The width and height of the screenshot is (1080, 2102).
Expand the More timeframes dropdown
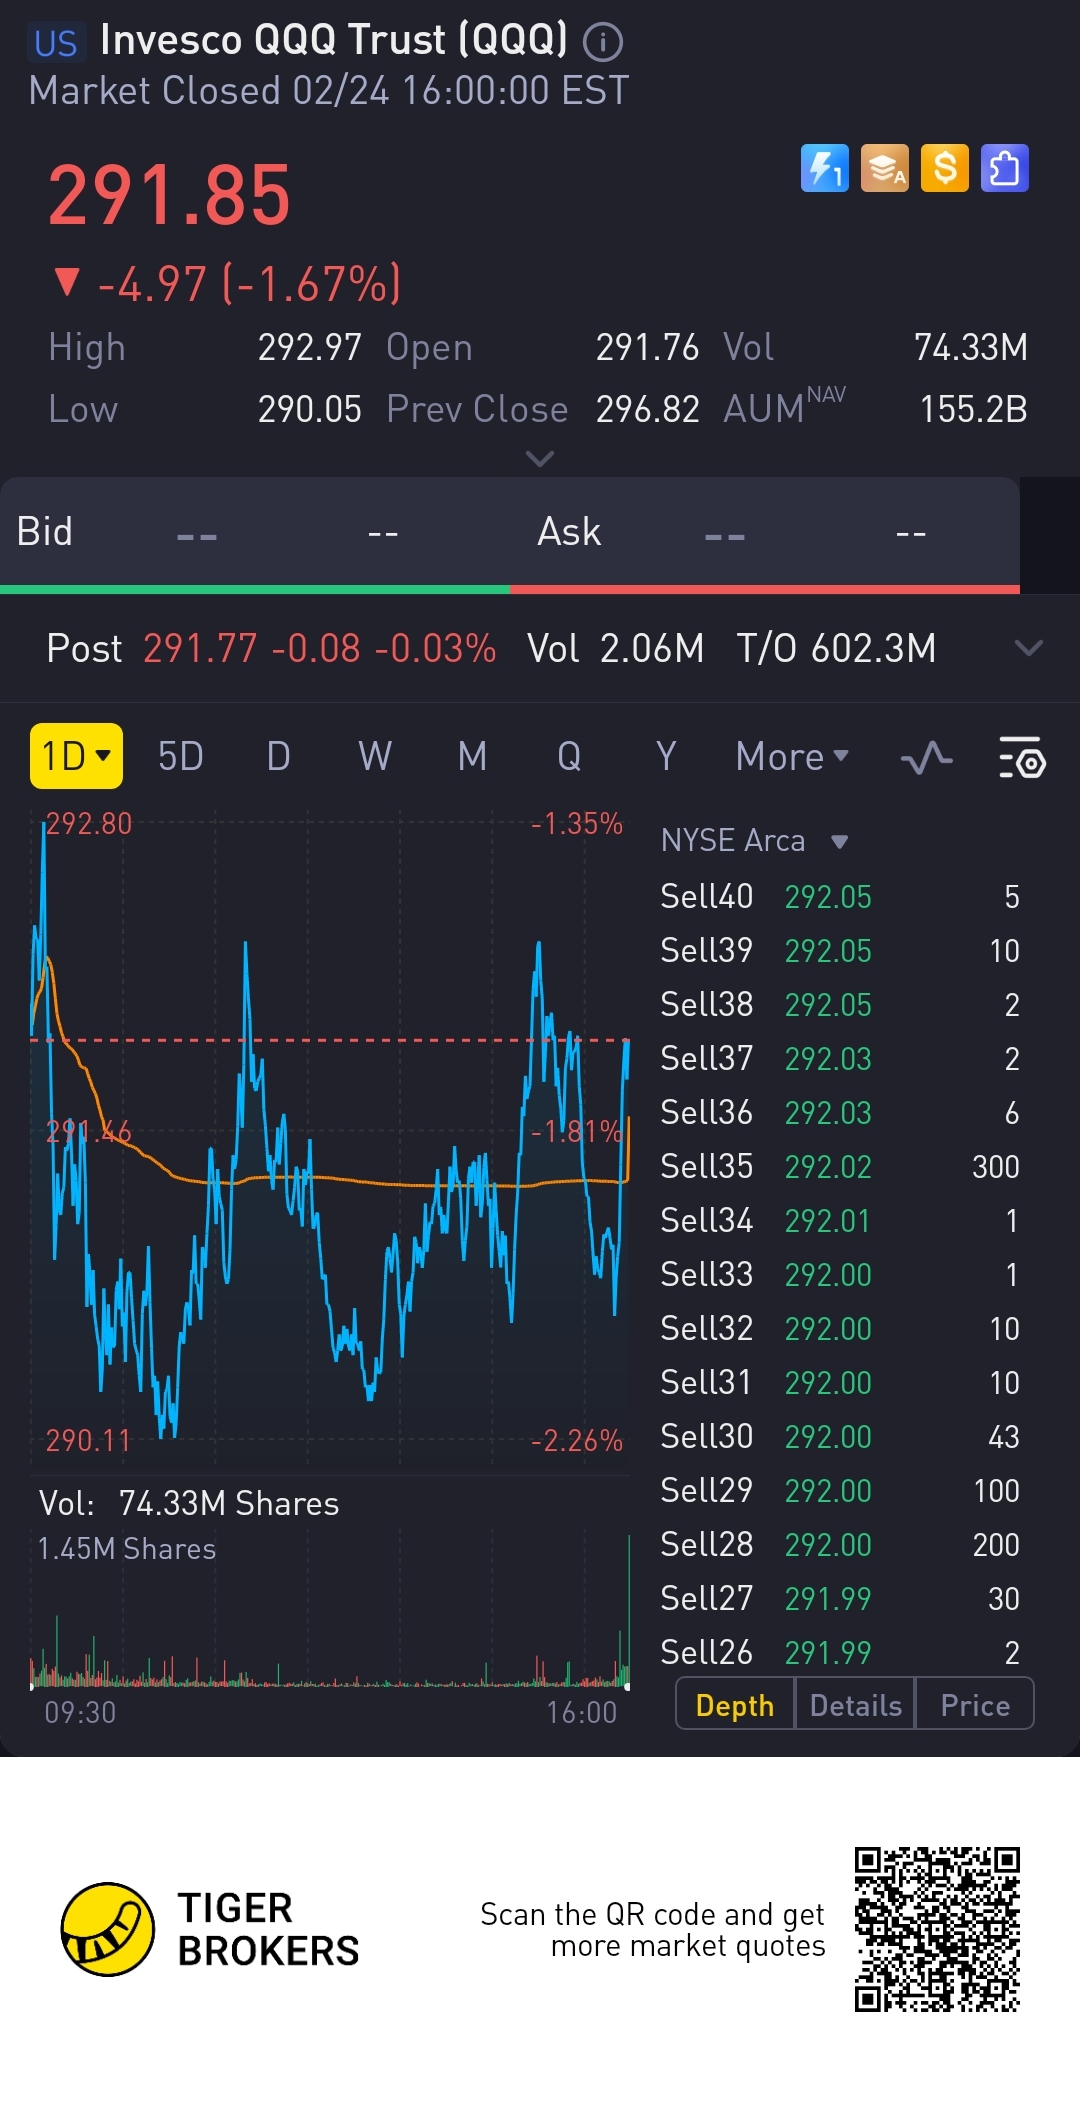791,757
